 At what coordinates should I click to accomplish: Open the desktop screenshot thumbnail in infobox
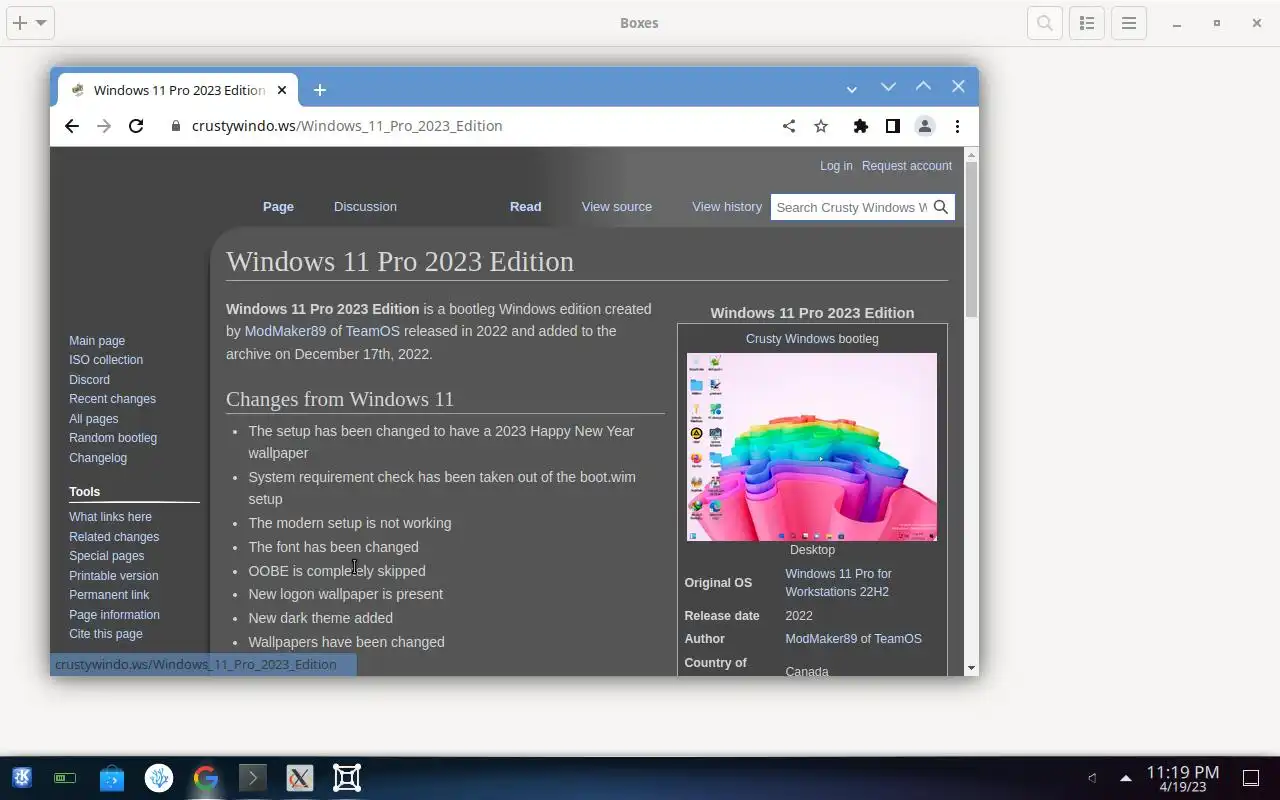812,447
